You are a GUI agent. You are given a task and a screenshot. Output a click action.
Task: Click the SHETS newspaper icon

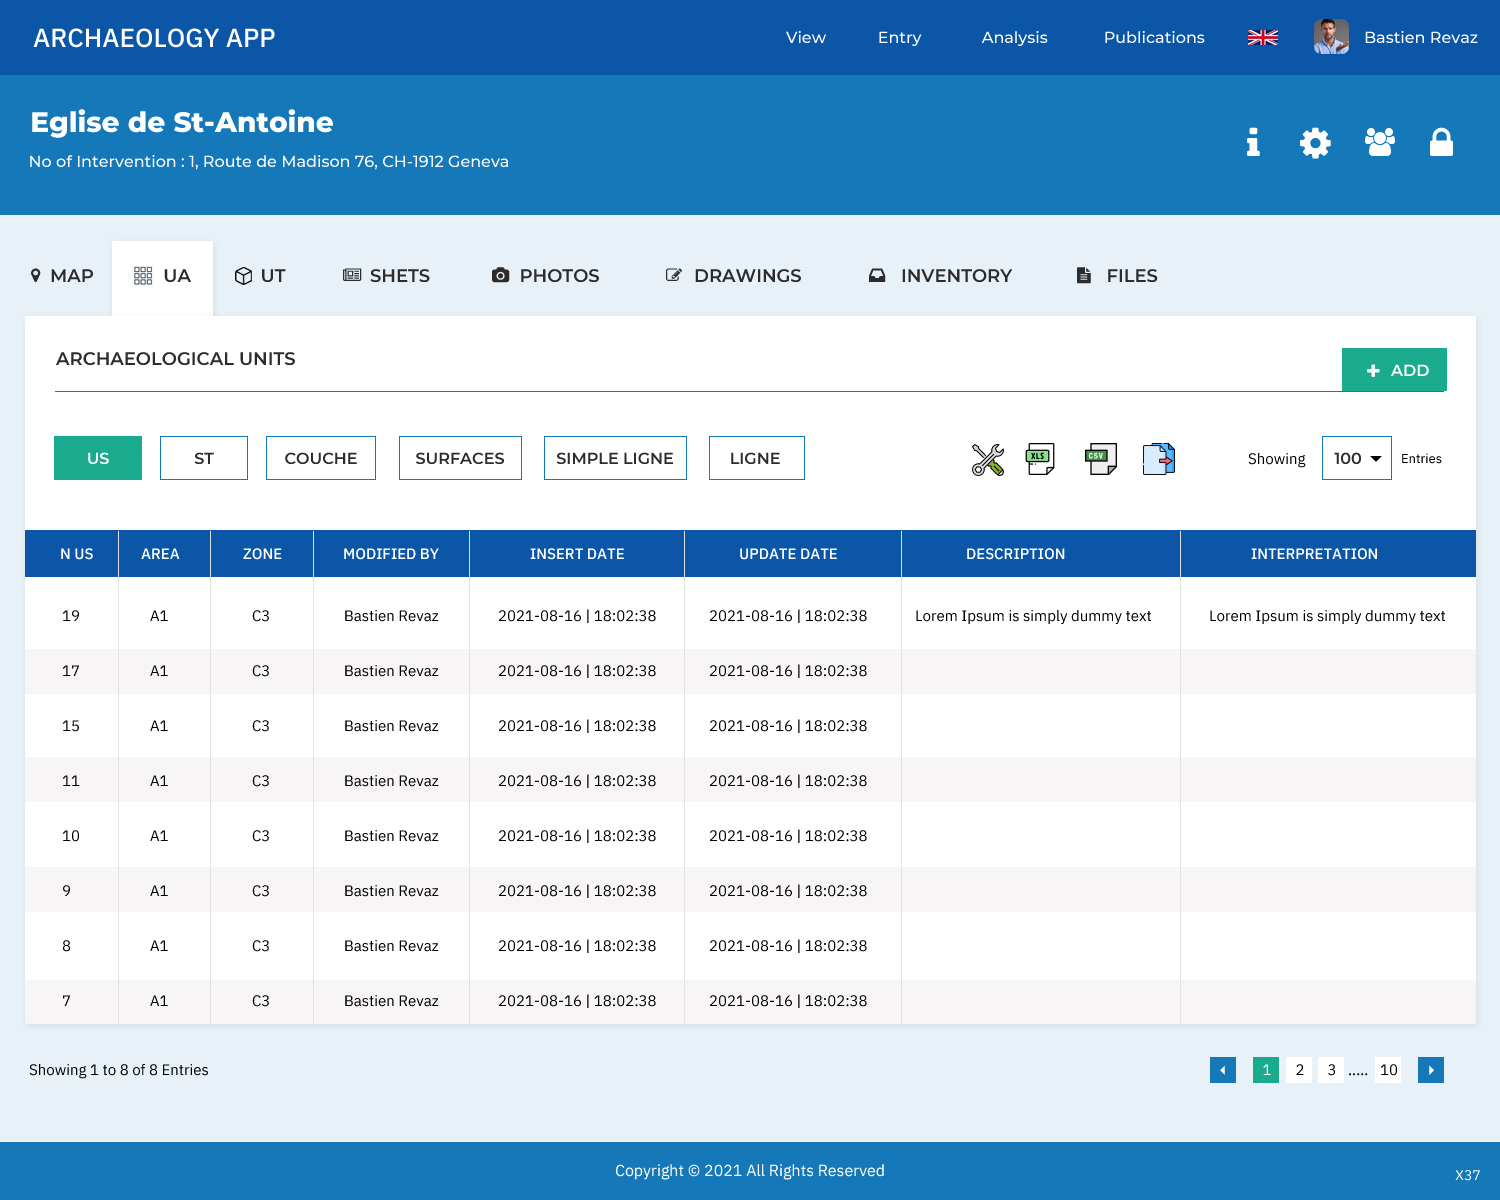pos(352,275)
